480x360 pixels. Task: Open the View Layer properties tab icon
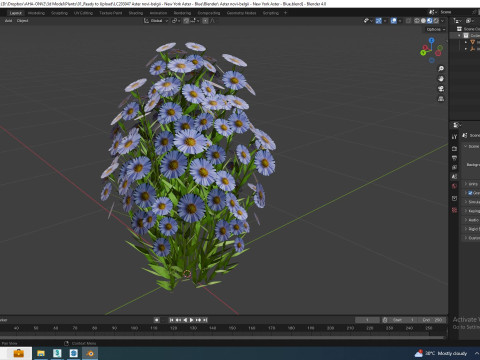click(x=454, y=167)
